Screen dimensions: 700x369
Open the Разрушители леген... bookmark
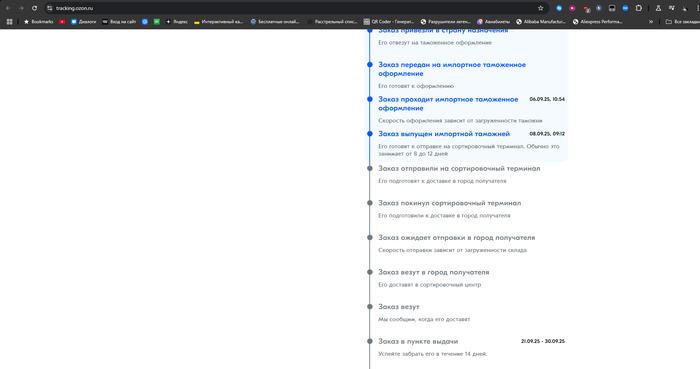click(x=446, y=21)
